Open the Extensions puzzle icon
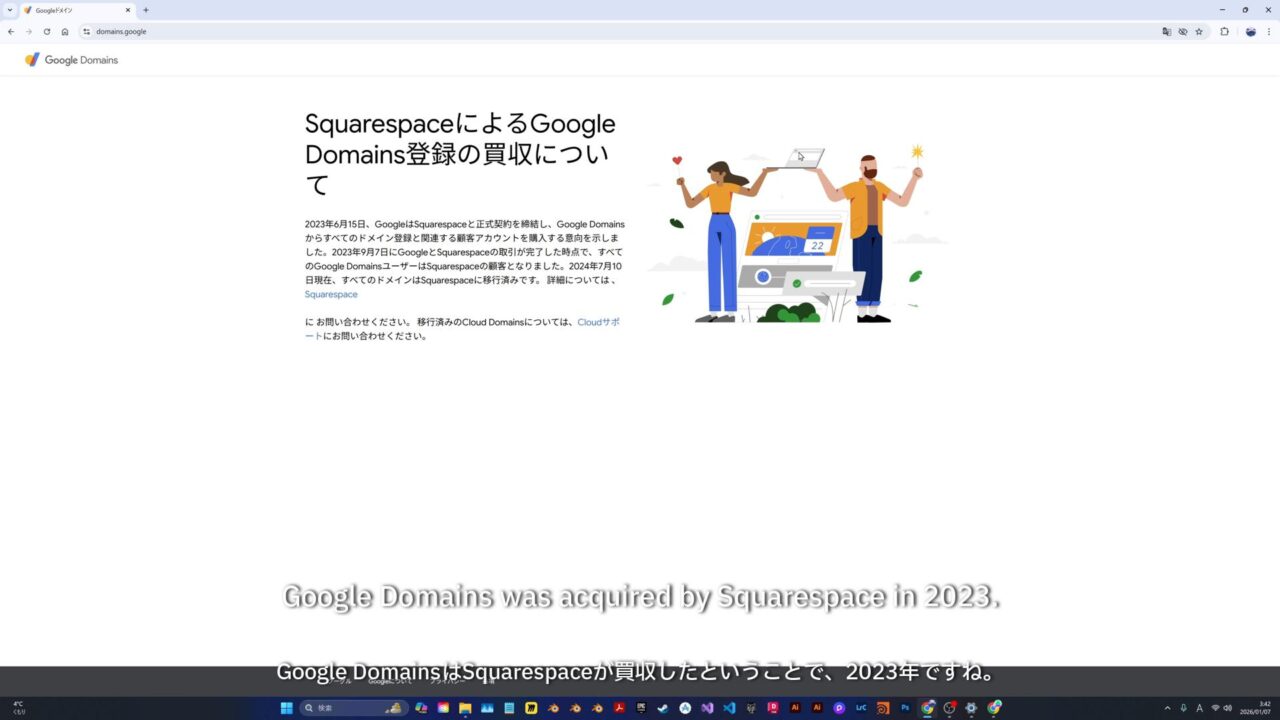 click(x=1224, y=32)
